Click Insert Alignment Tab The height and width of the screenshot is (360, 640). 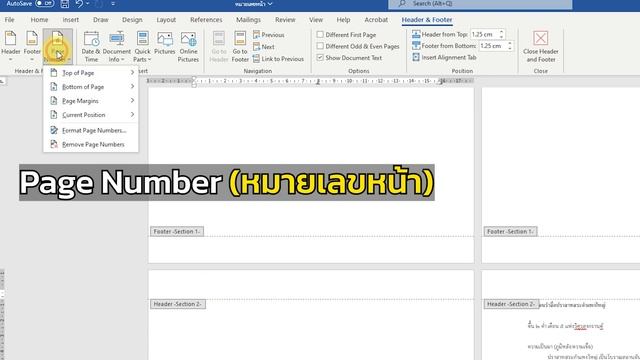click(x=444, y=58)
